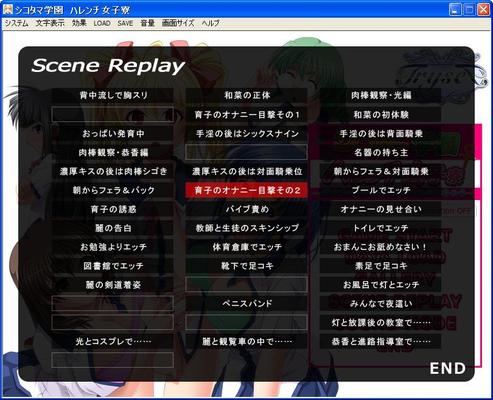Select scene 麗の剣道着姿
This screenshot has height=400, width=493.
click(113, 285)
